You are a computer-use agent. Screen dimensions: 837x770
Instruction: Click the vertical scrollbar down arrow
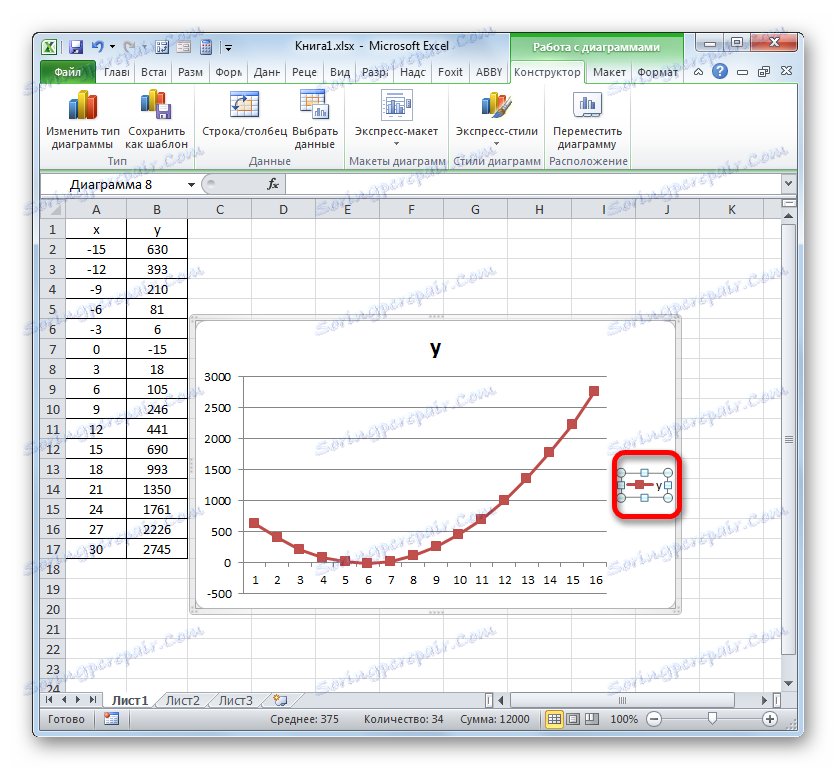click(788, 683)
